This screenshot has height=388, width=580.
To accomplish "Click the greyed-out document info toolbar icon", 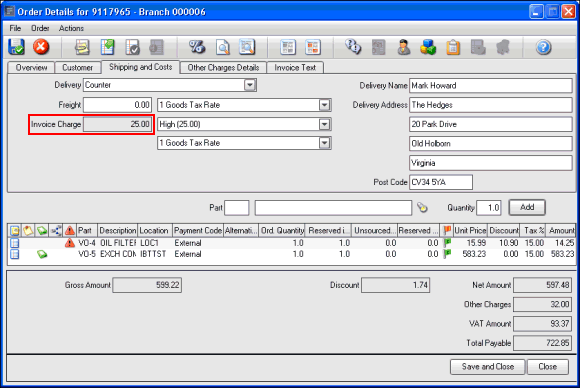I will coord(156,47).
